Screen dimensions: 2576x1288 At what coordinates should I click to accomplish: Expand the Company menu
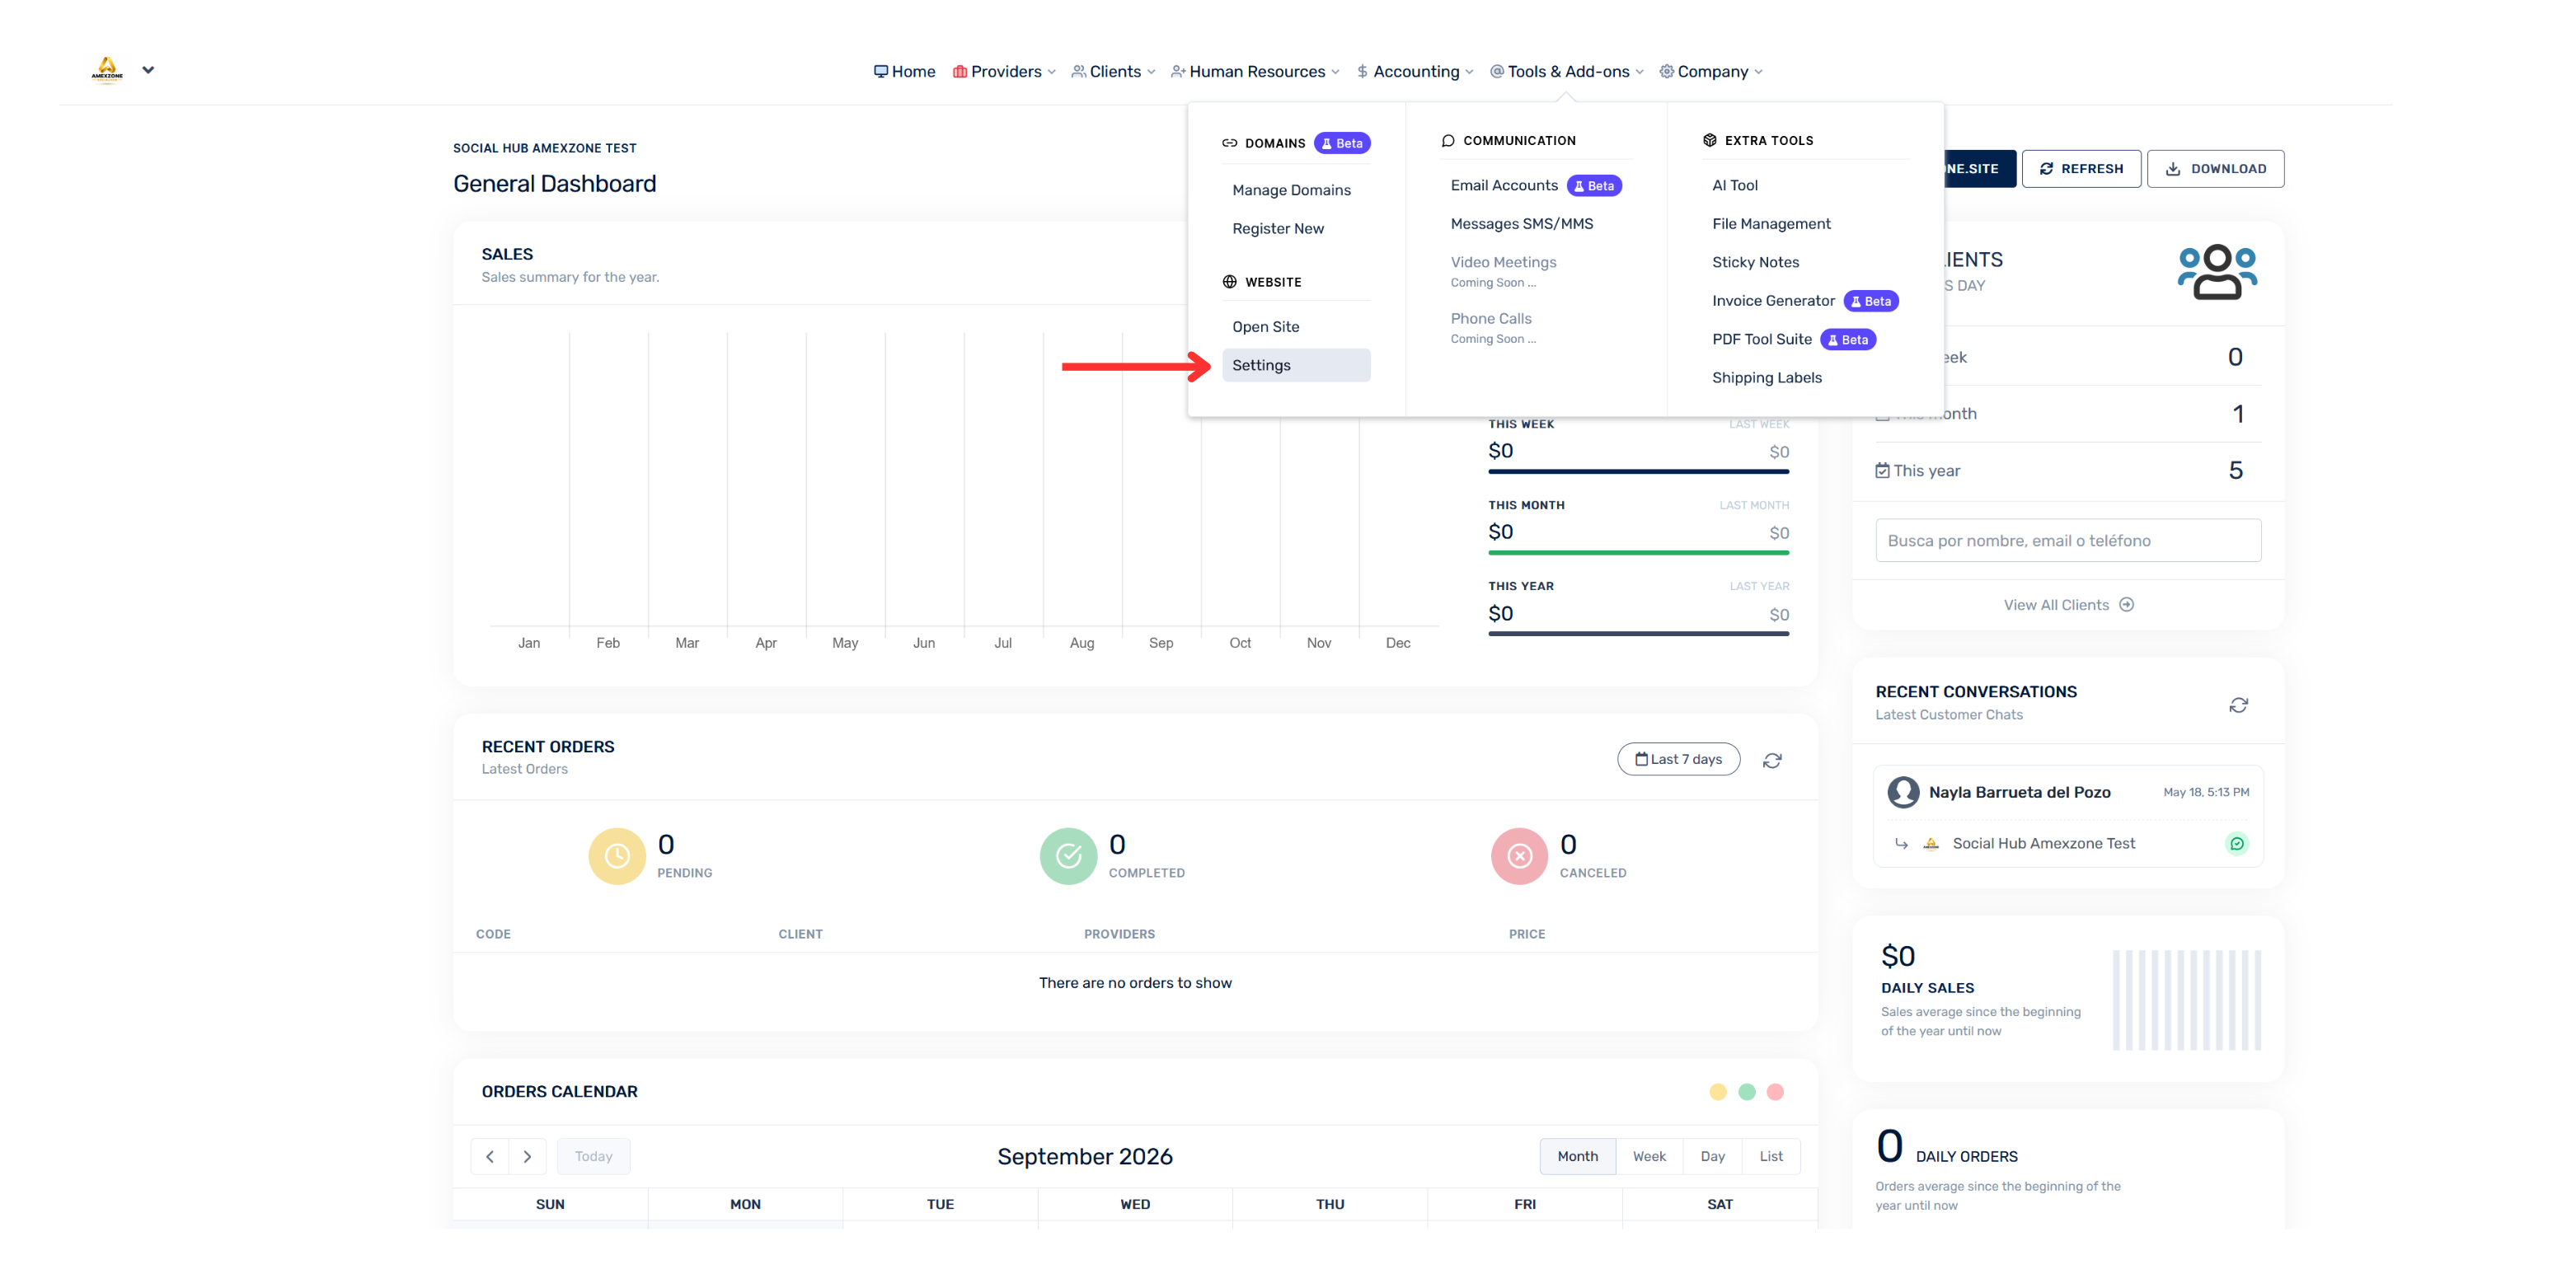coord(1711,72)
